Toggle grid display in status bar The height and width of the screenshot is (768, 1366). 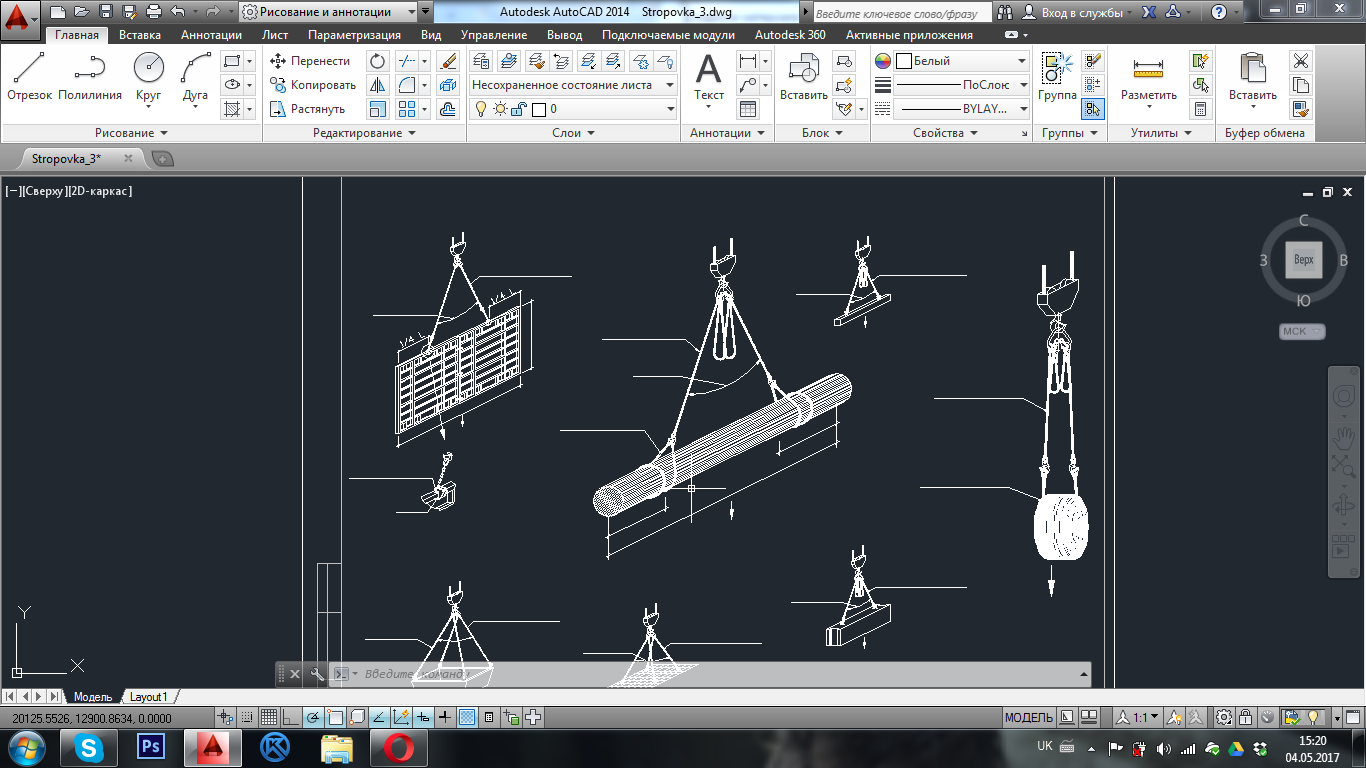click(x=268, y=717)
